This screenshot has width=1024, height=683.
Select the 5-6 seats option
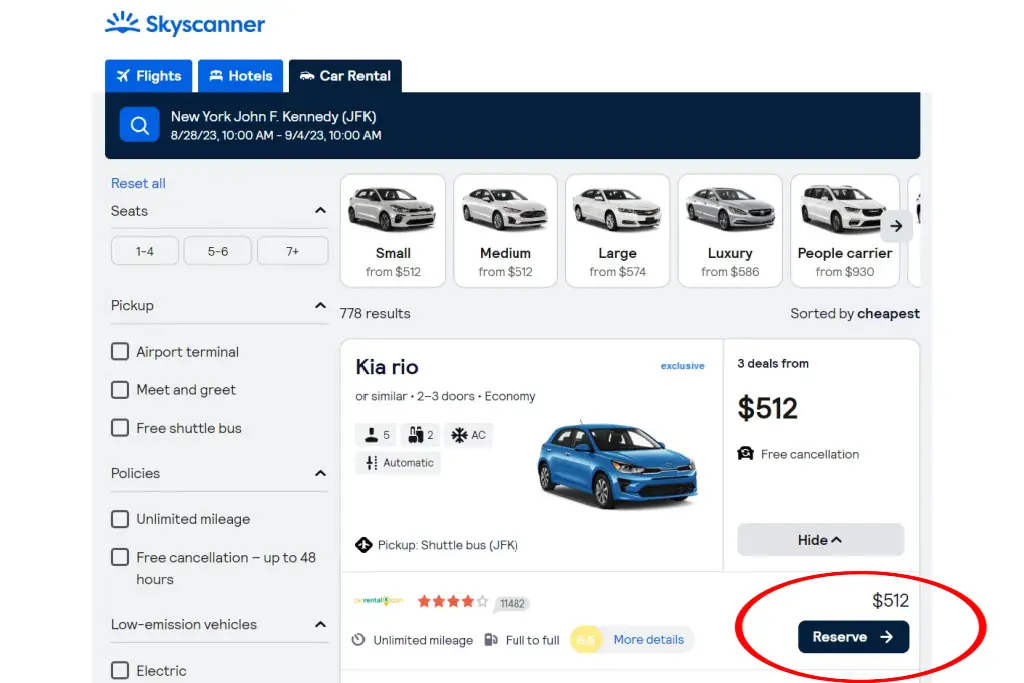click(x=217, y=251)
